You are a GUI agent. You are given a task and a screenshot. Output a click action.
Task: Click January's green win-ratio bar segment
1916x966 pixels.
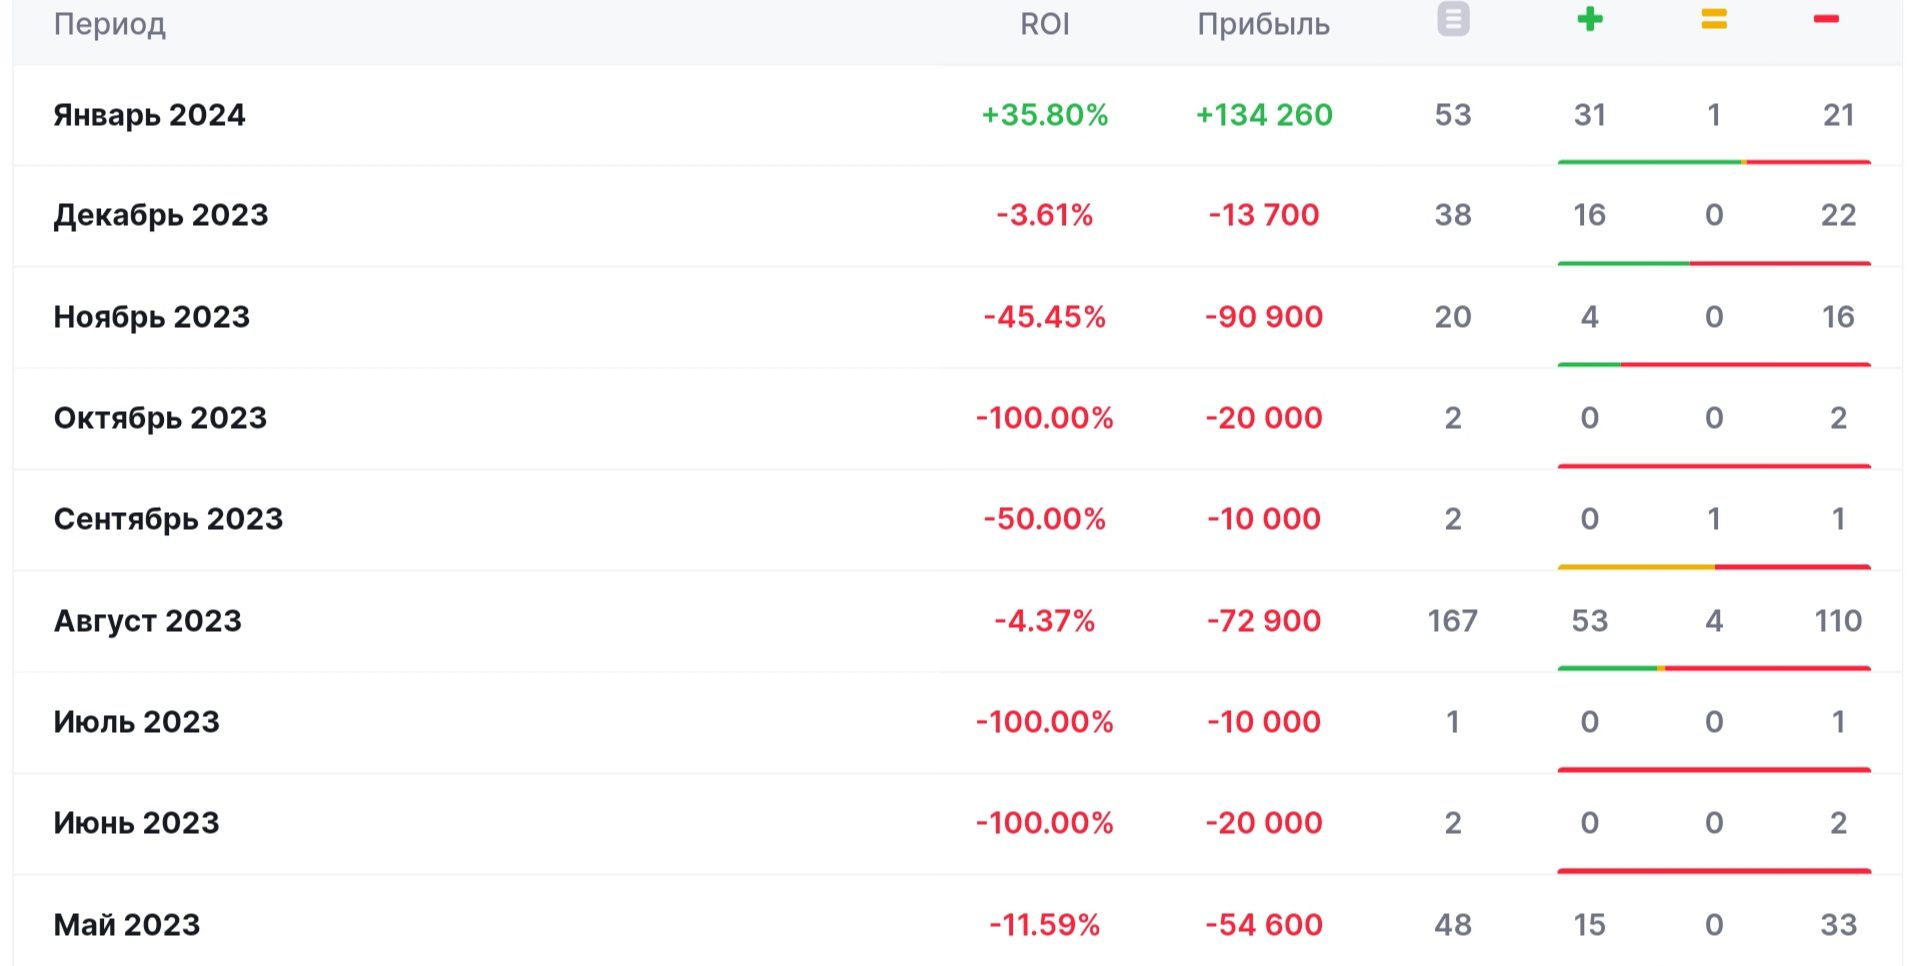(1648, 162)
